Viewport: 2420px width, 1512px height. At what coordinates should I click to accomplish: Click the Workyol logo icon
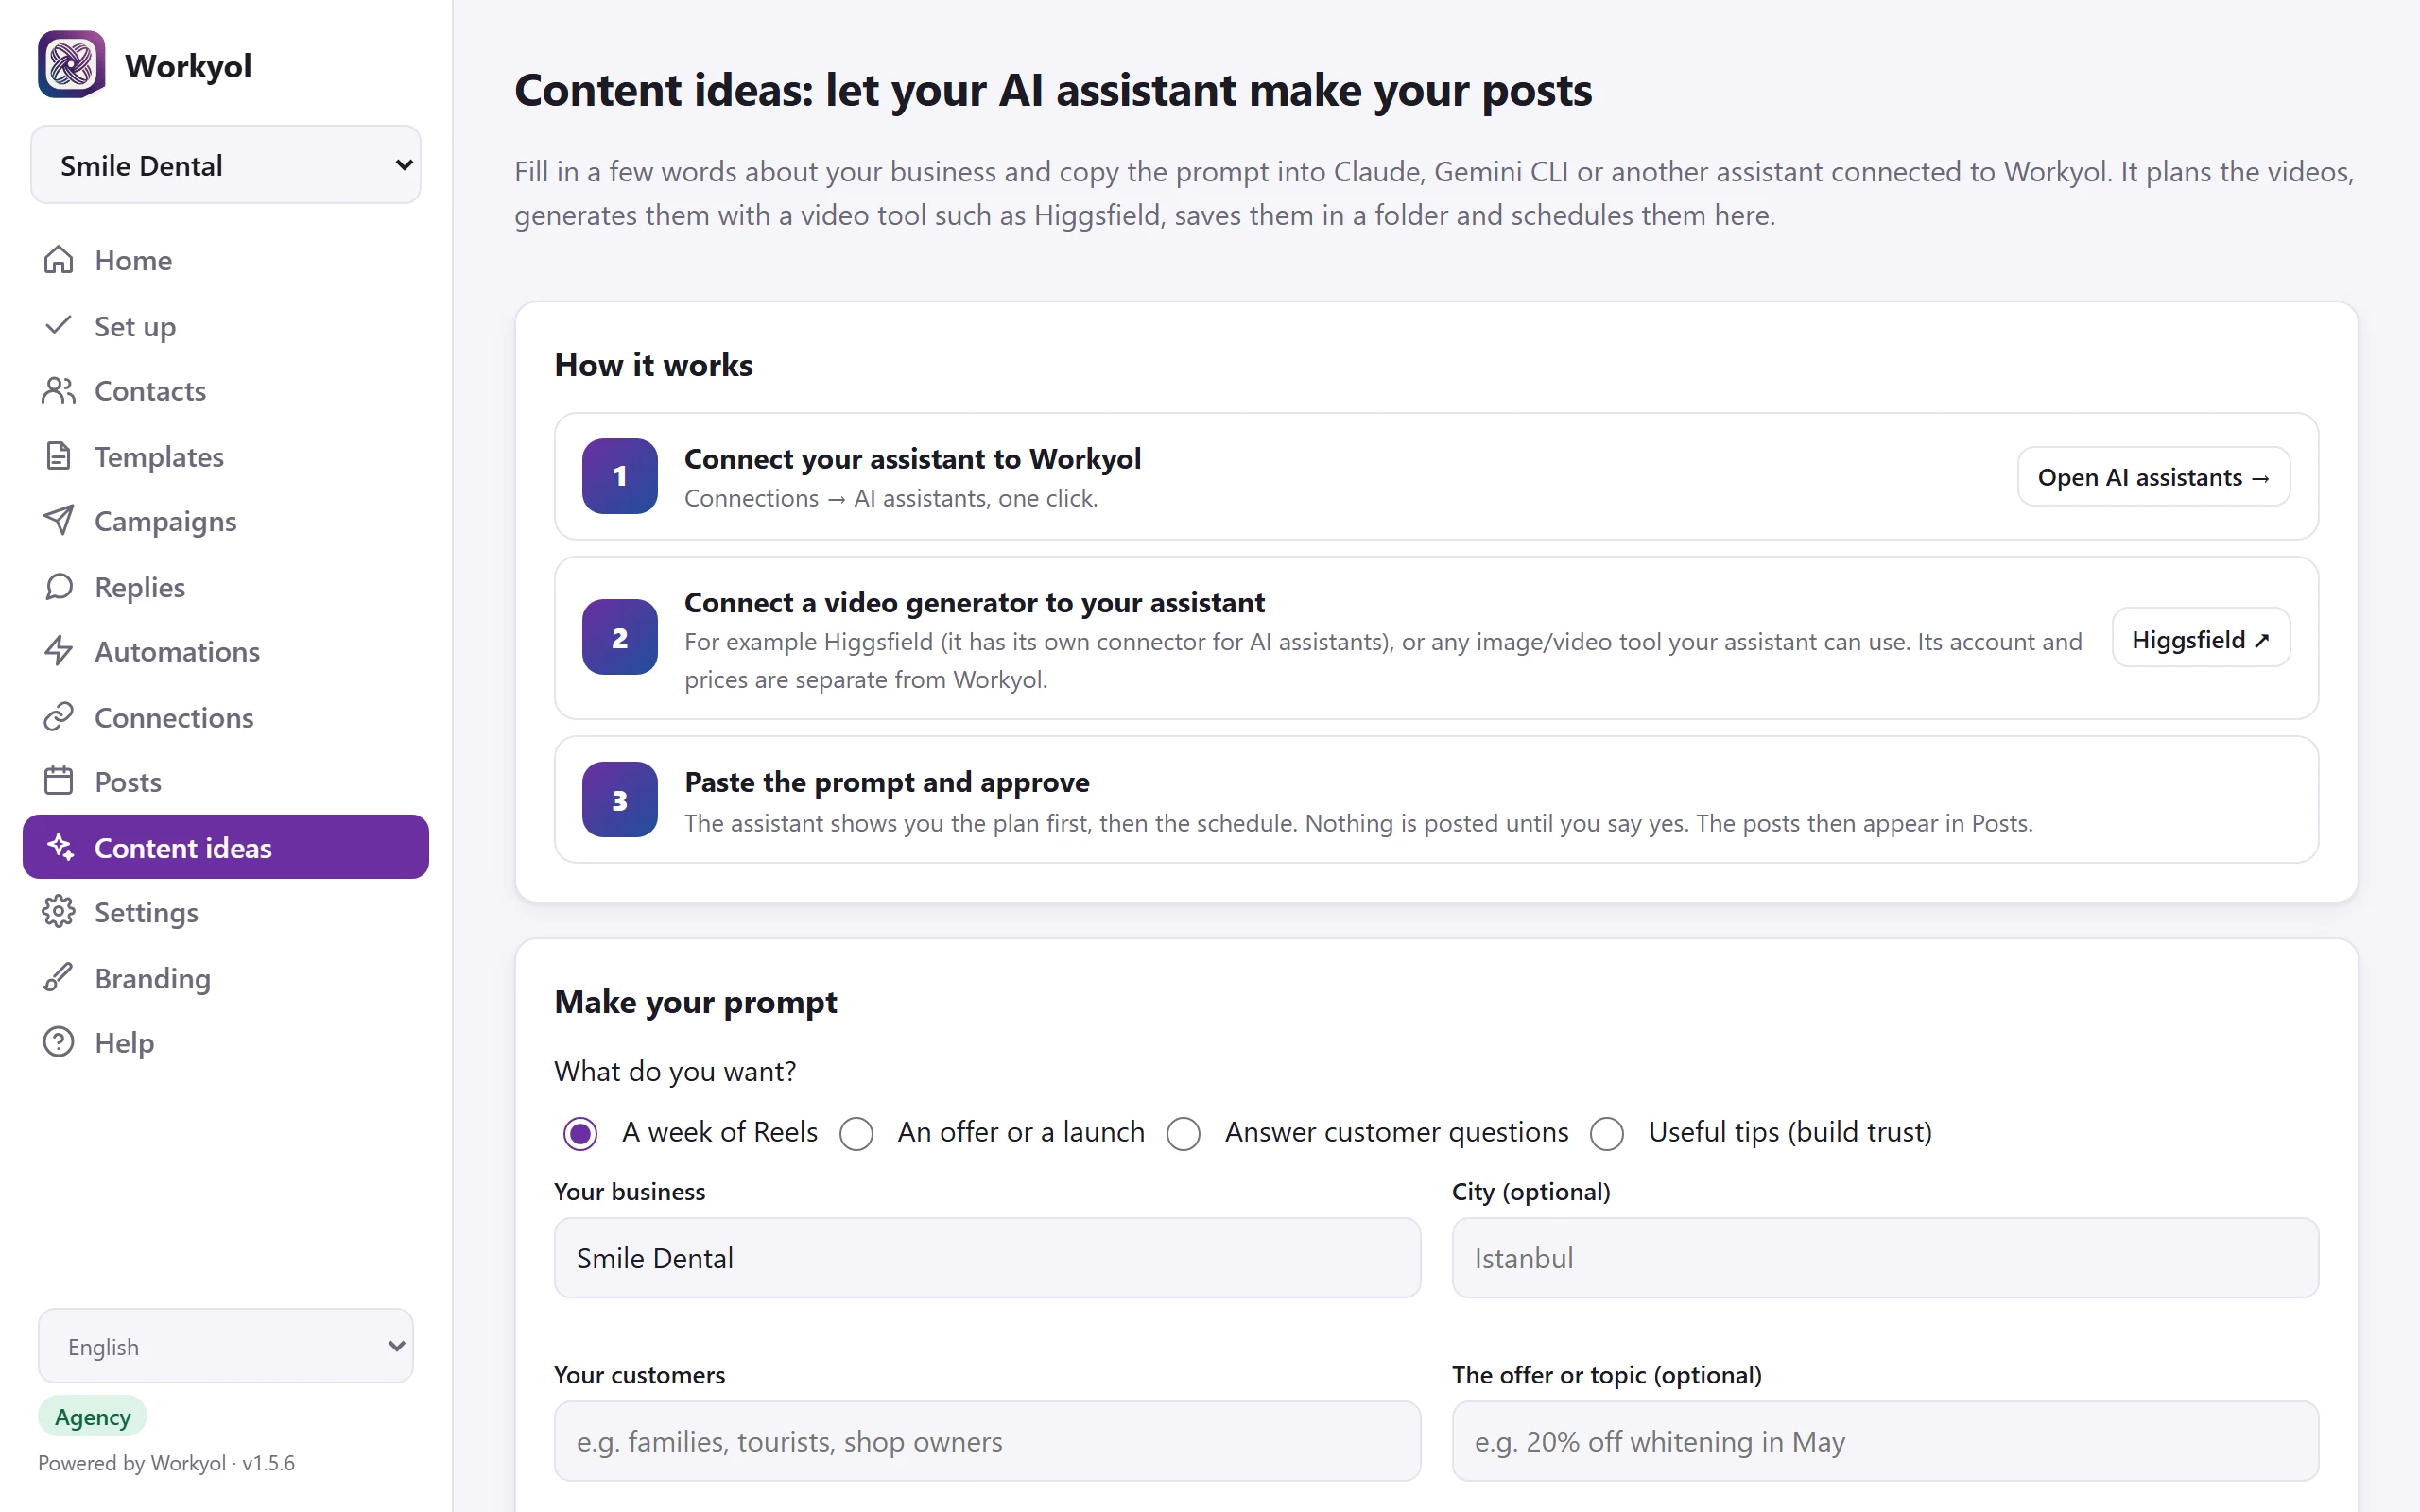coord(71,65)
